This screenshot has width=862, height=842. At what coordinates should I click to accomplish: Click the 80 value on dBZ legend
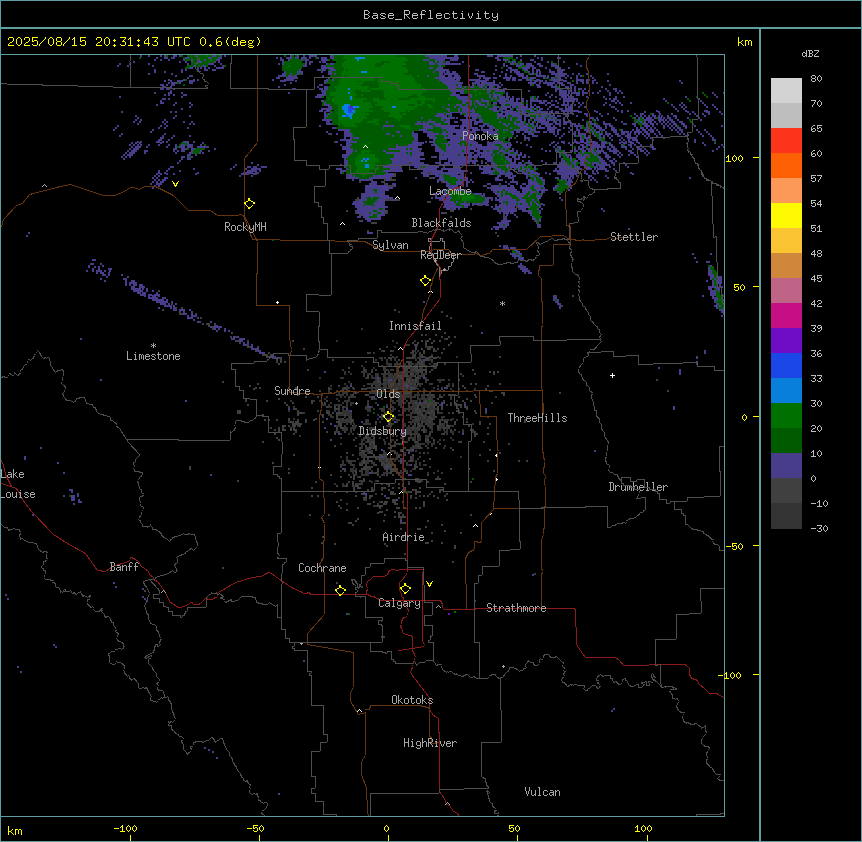click(816, 79)
